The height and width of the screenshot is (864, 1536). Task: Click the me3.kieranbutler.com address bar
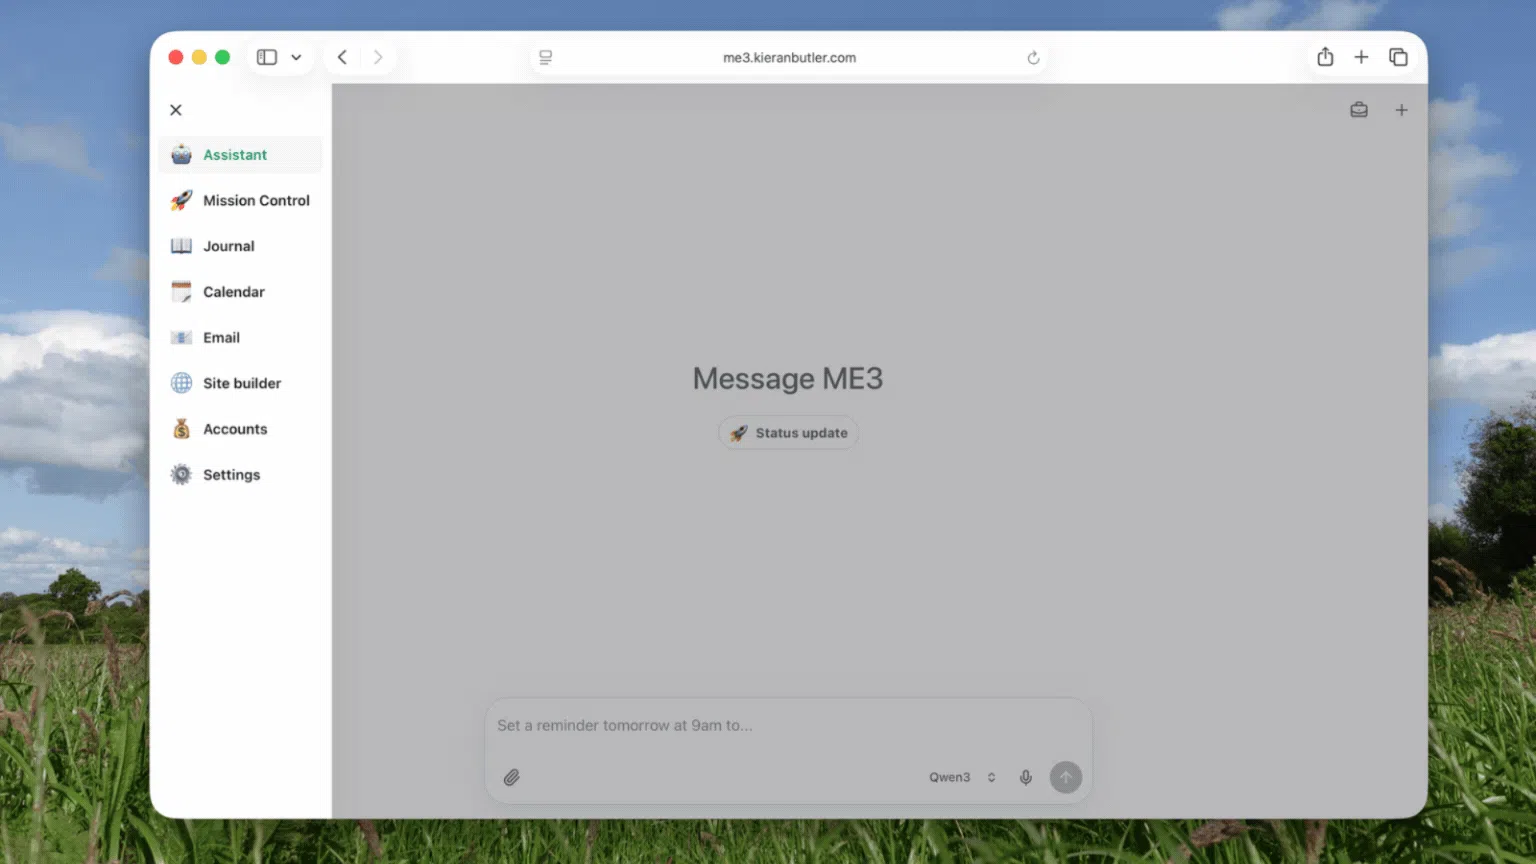click(789, 58)
